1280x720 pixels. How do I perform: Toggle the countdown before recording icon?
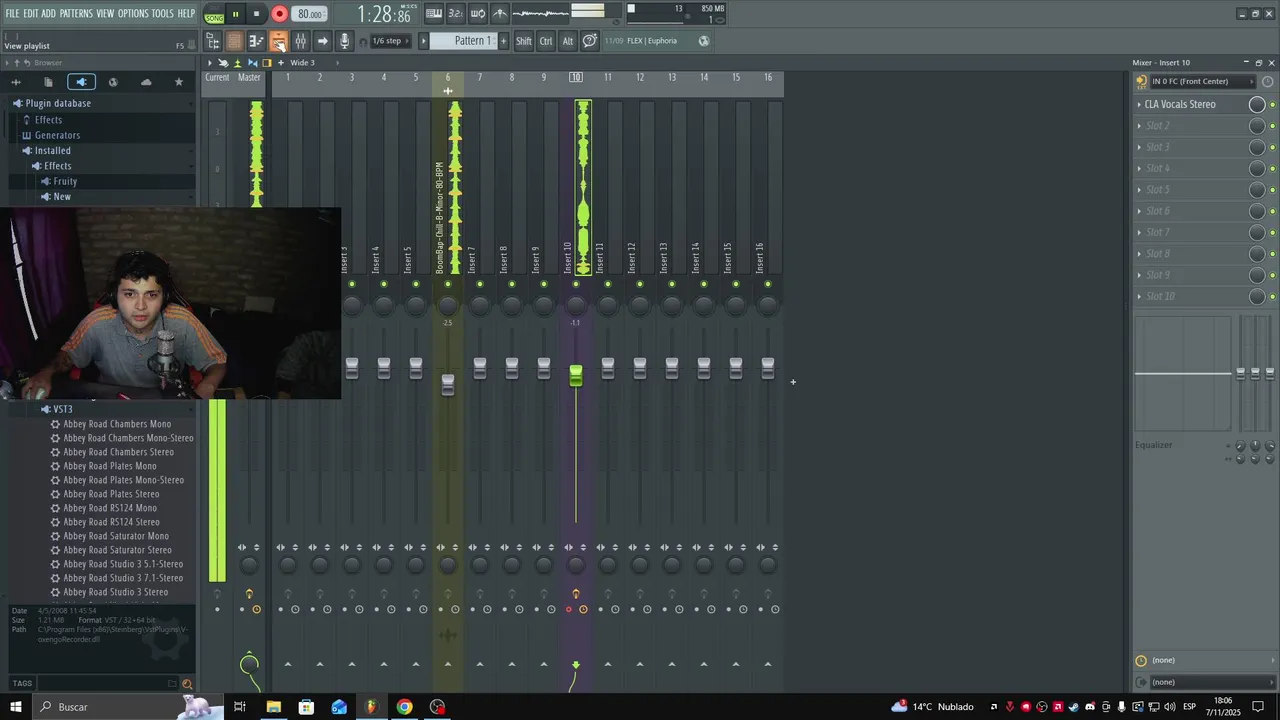[x=456, y=14]
